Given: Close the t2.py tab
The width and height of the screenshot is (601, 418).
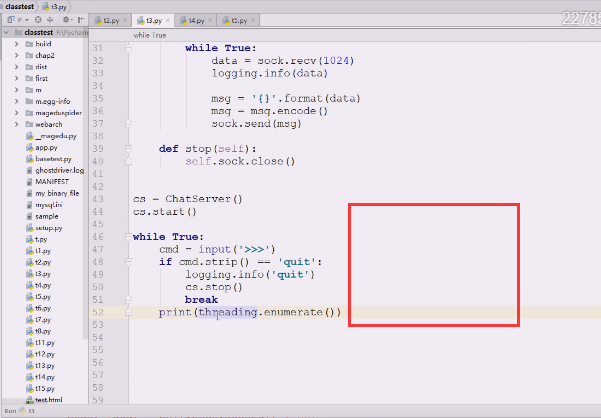Looking at the screenshot, I should [125, 21].
